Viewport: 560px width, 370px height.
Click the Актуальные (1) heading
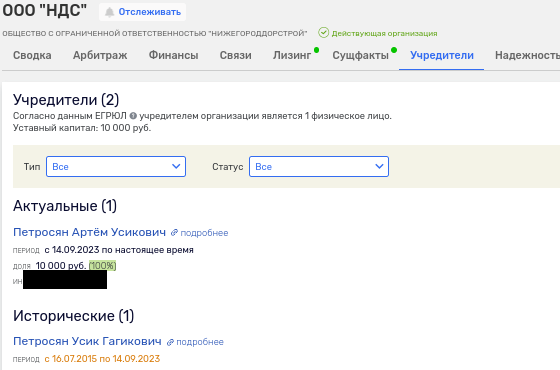(x=65, y=206)
